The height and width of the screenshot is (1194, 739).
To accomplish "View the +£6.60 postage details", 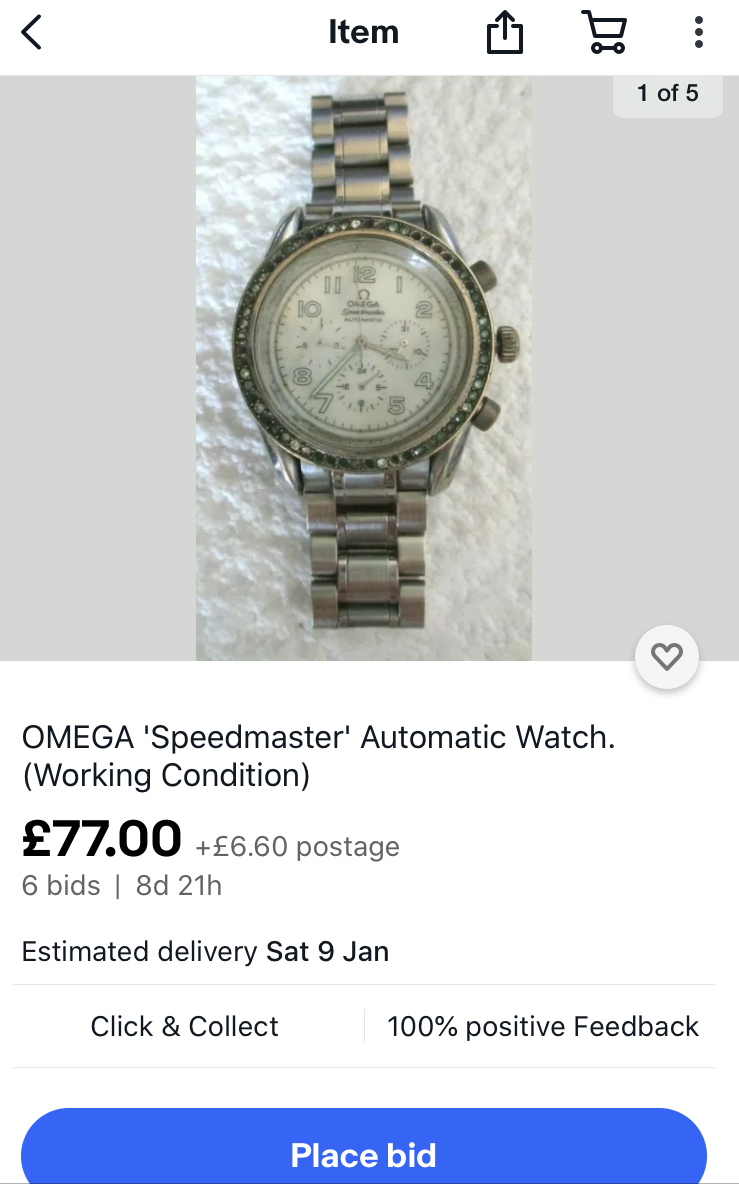I will coord(297,847).
